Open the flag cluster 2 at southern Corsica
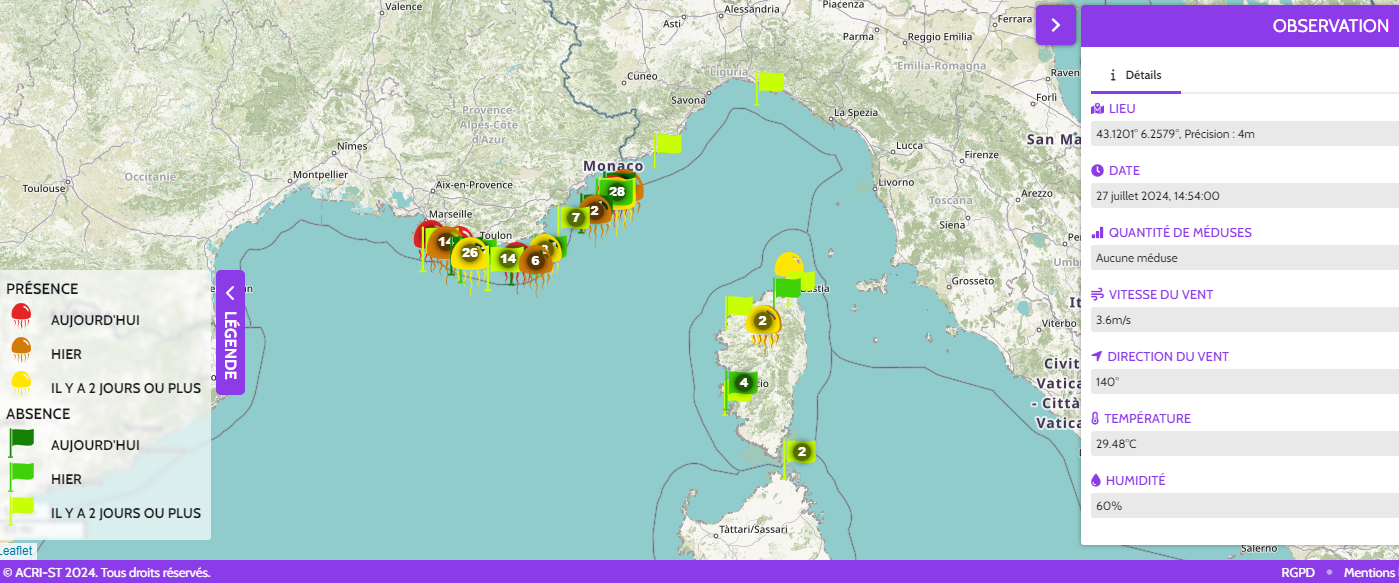1399x583 pixels. point(801,452)
